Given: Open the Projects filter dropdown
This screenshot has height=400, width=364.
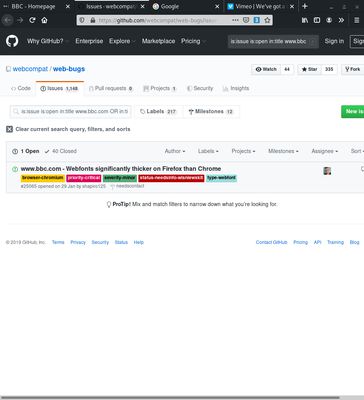Looking at the screenshot, I should pos(243,151).
